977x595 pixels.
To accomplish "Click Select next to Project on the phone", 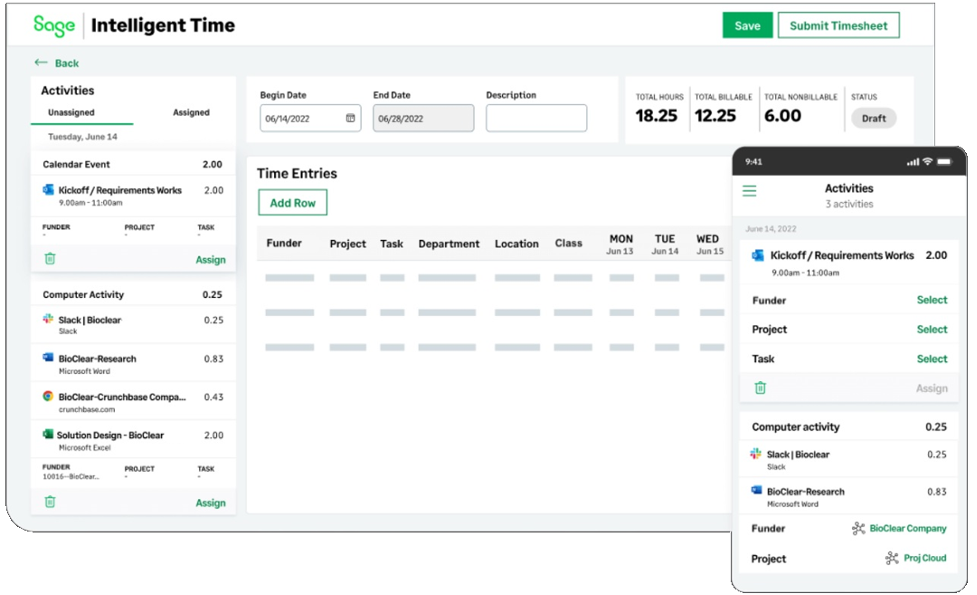I will pyautogui.click(x=932, y=329).
